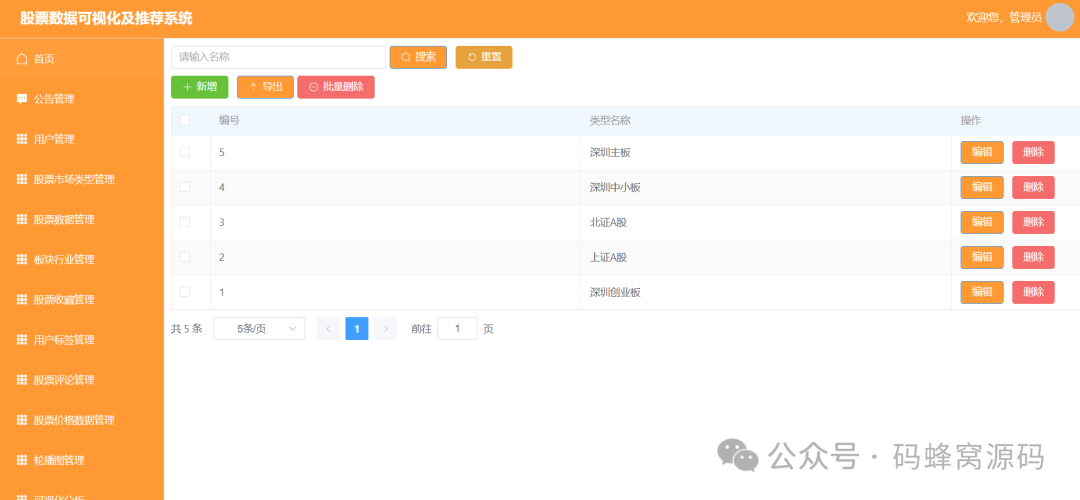1080x500 pixels.
Task: Click 编辑 for 深圳中小板
Action: point(982,187)
